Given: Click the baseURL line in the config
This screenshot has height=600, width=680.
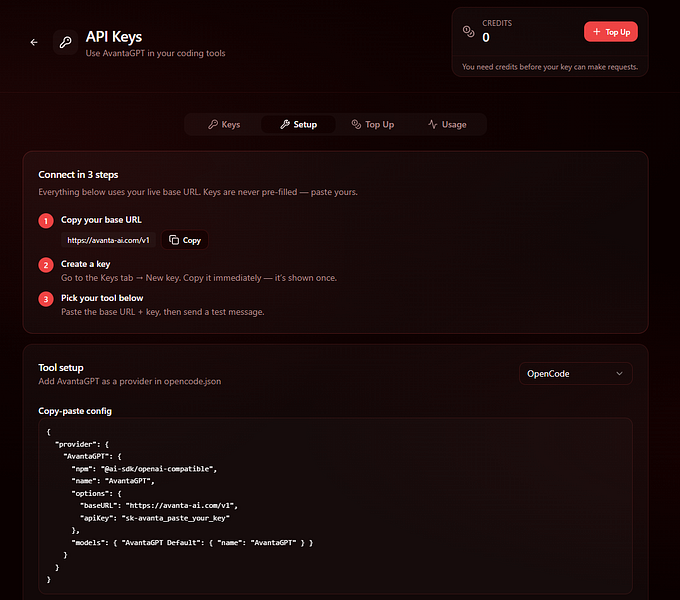Looking at the screenshot, I should pos(159,505).
